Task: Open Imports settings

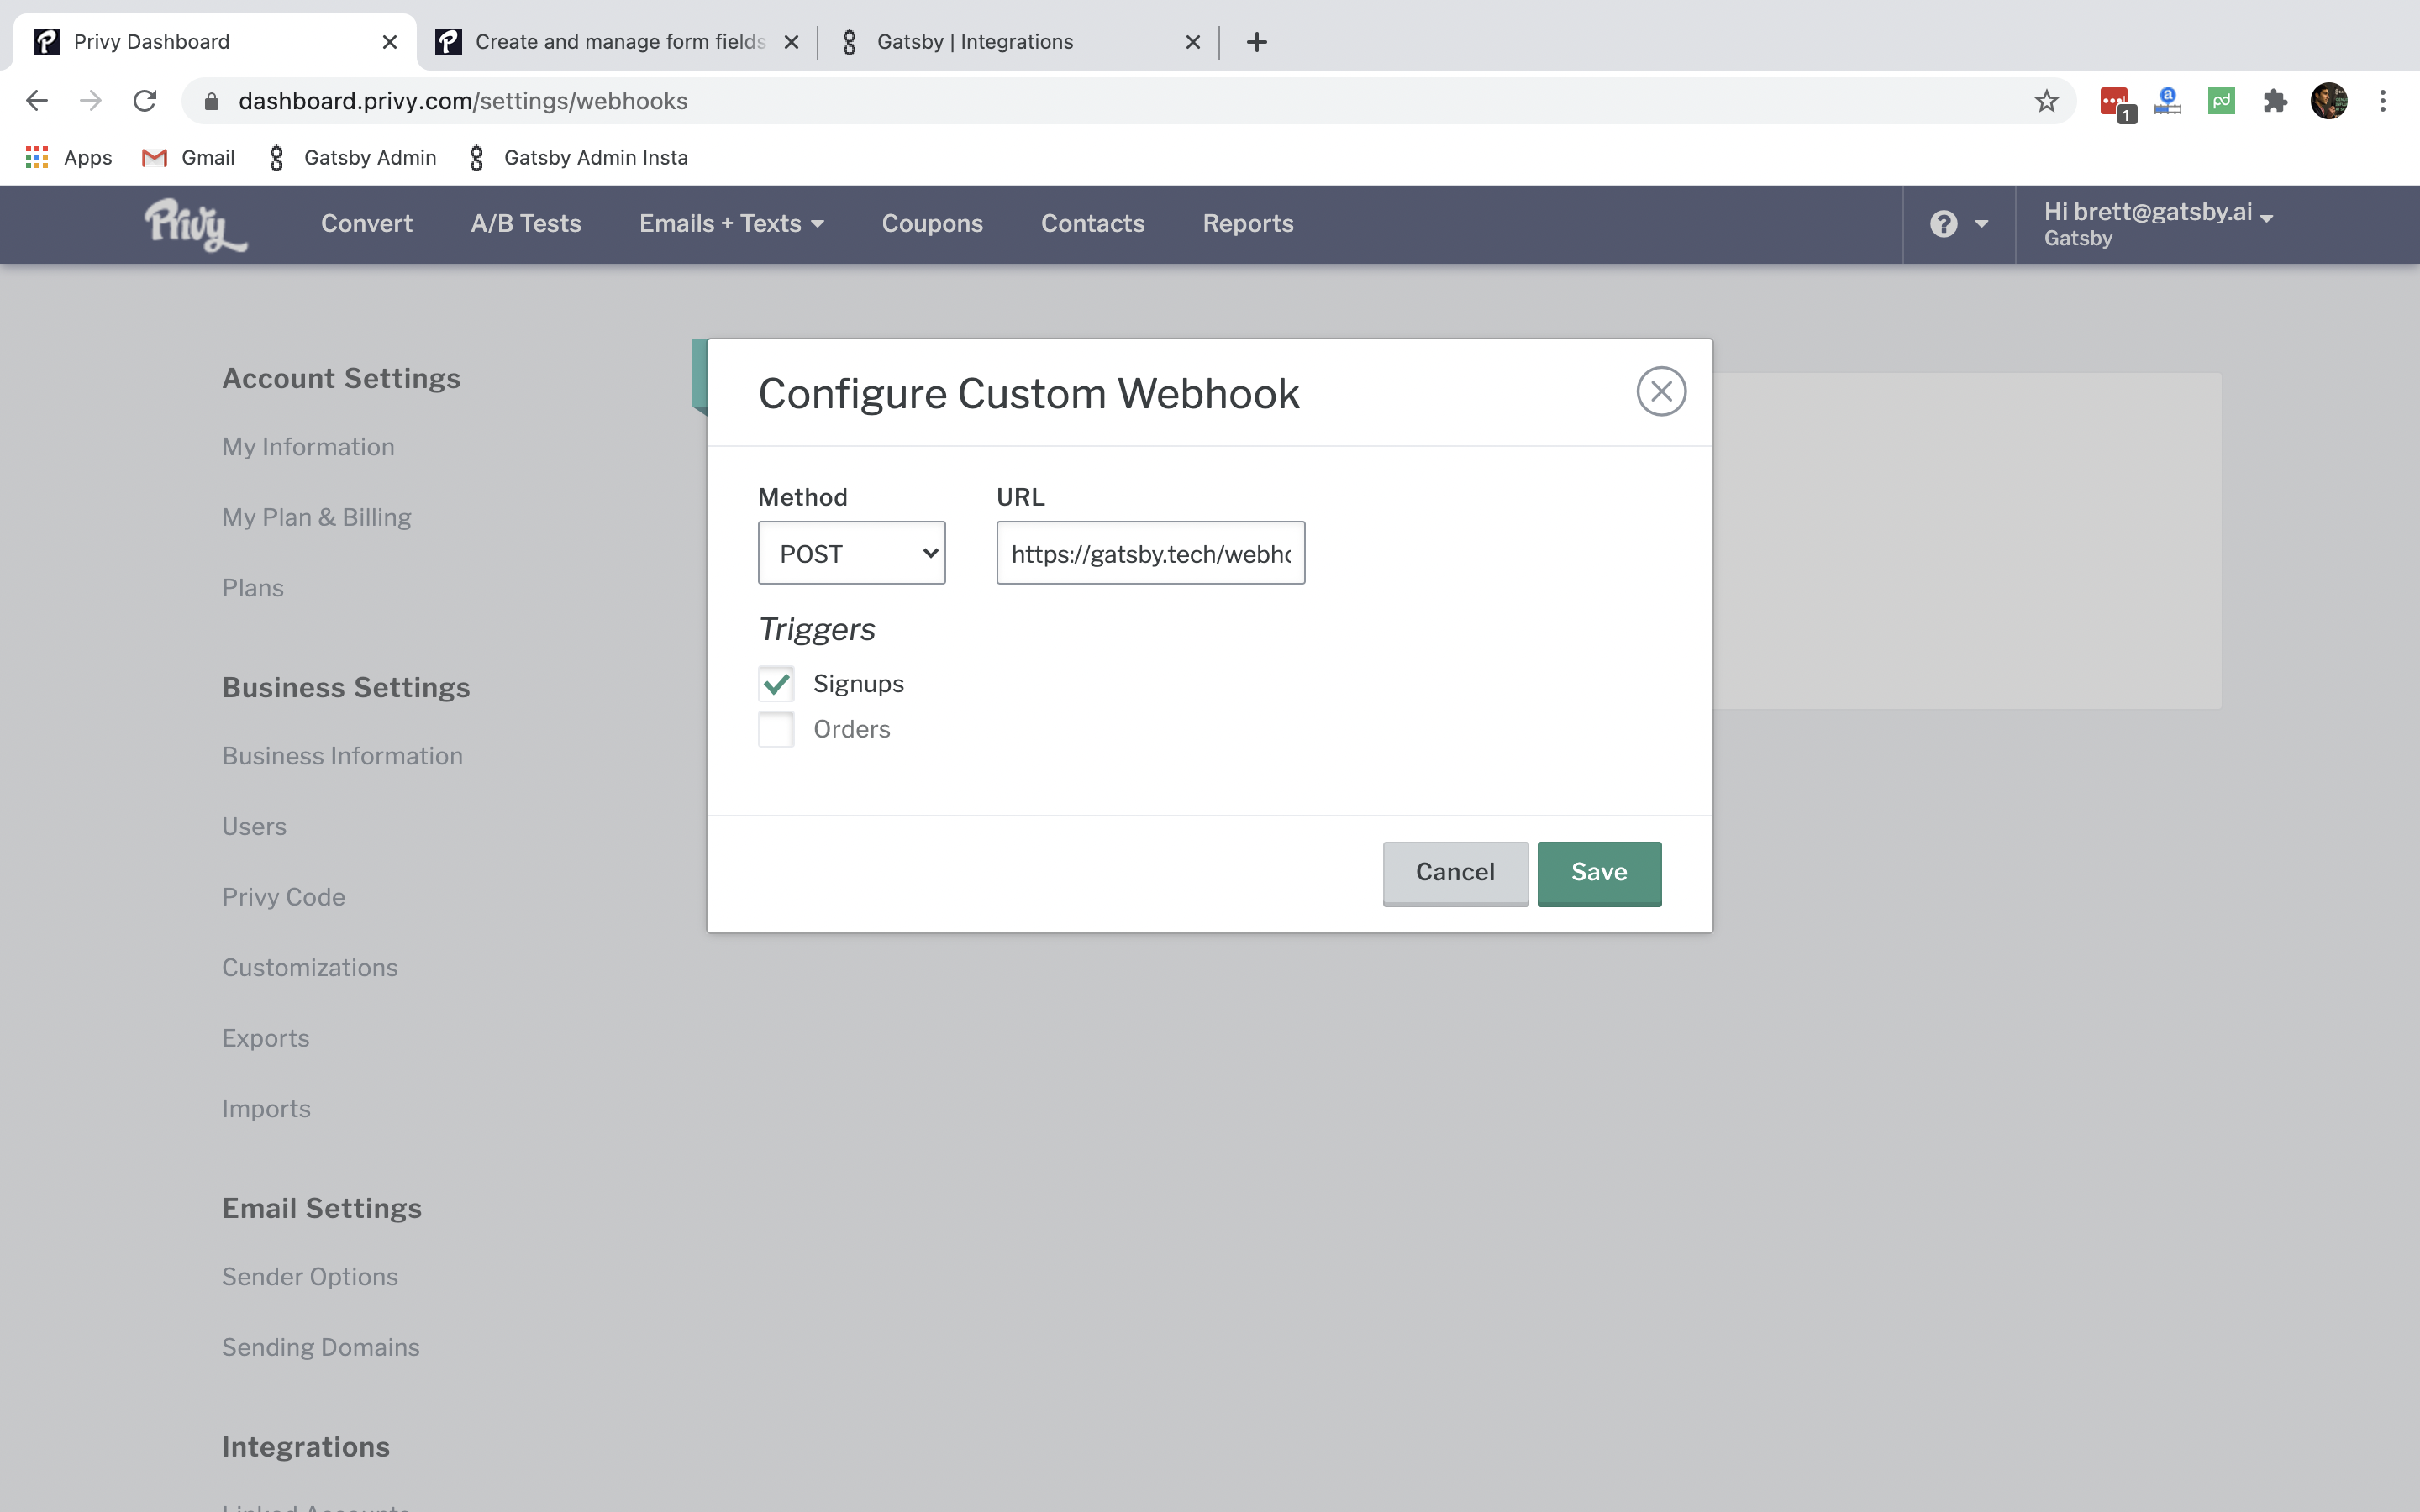Action: tap(266, 1109)
